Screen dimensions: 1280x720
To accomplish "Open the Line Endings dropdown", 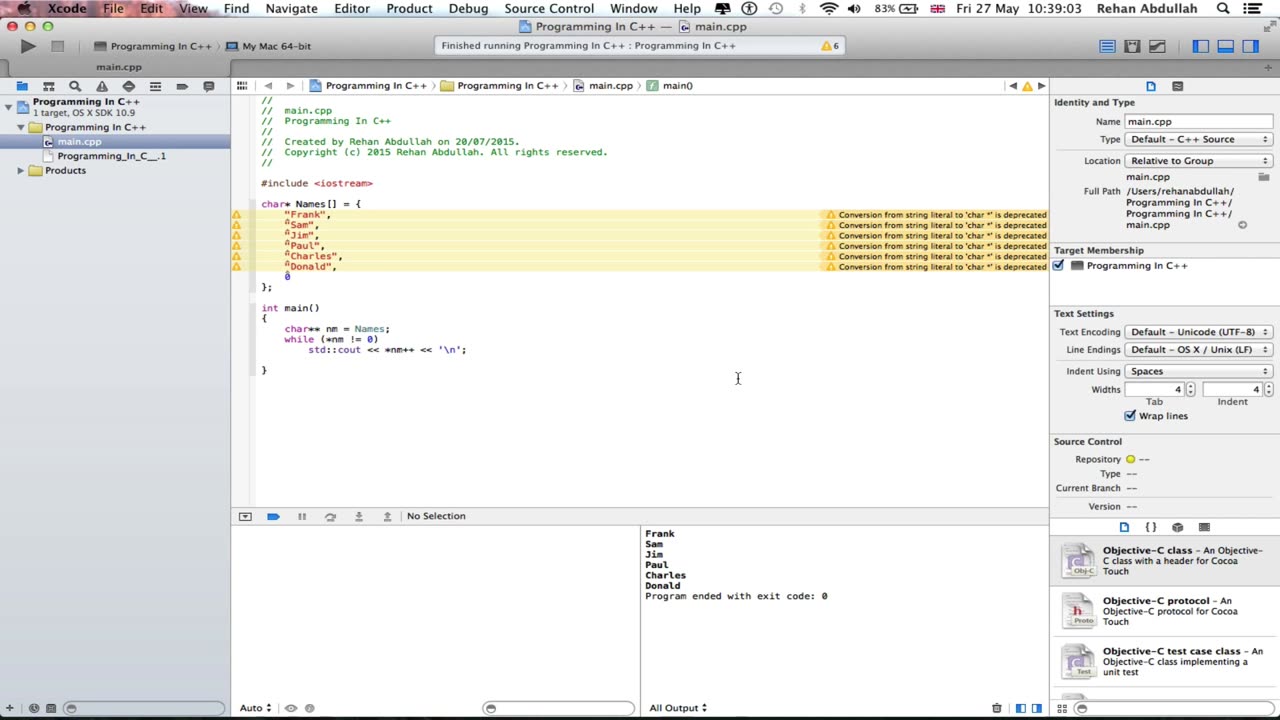I will tap(1198, 350).
